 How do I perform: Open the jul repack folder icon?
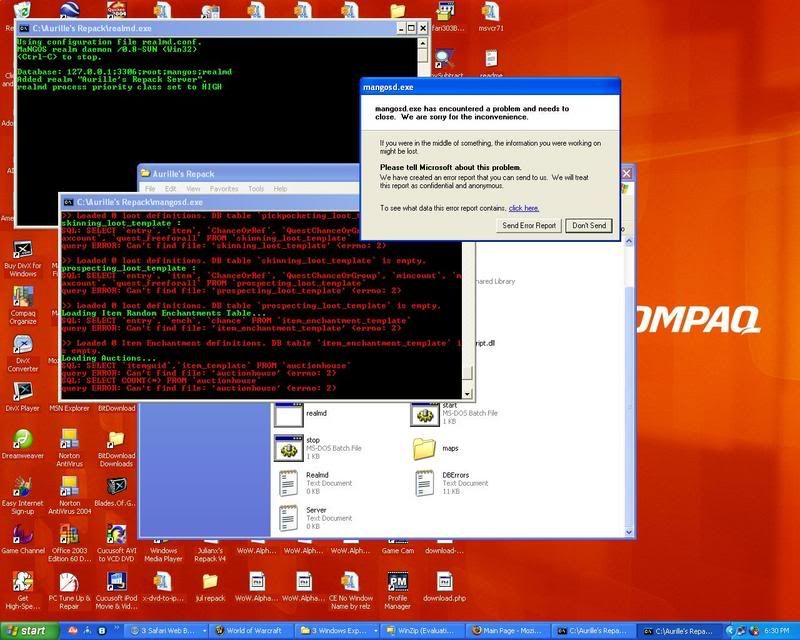click(210, 586)
